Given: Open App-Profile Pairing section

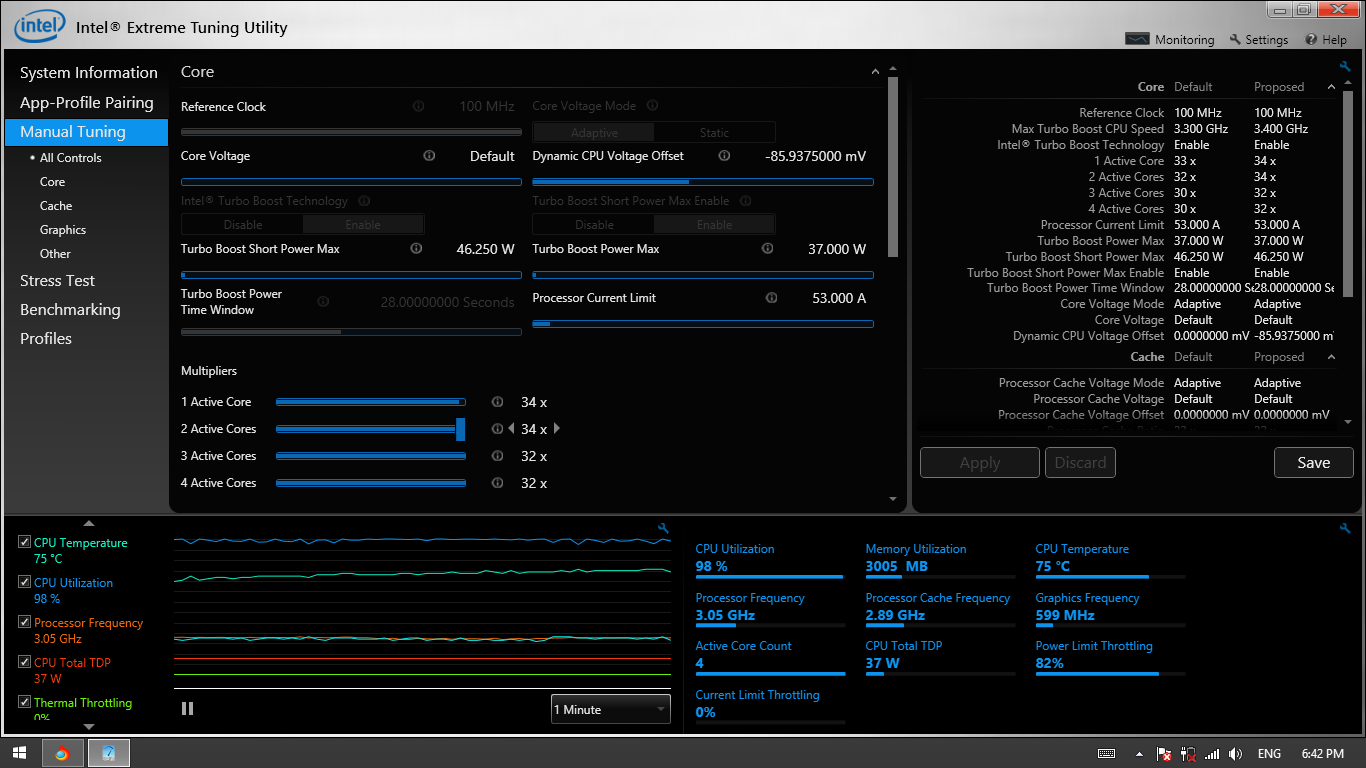Looking at the screenshot, I should 87,102.
